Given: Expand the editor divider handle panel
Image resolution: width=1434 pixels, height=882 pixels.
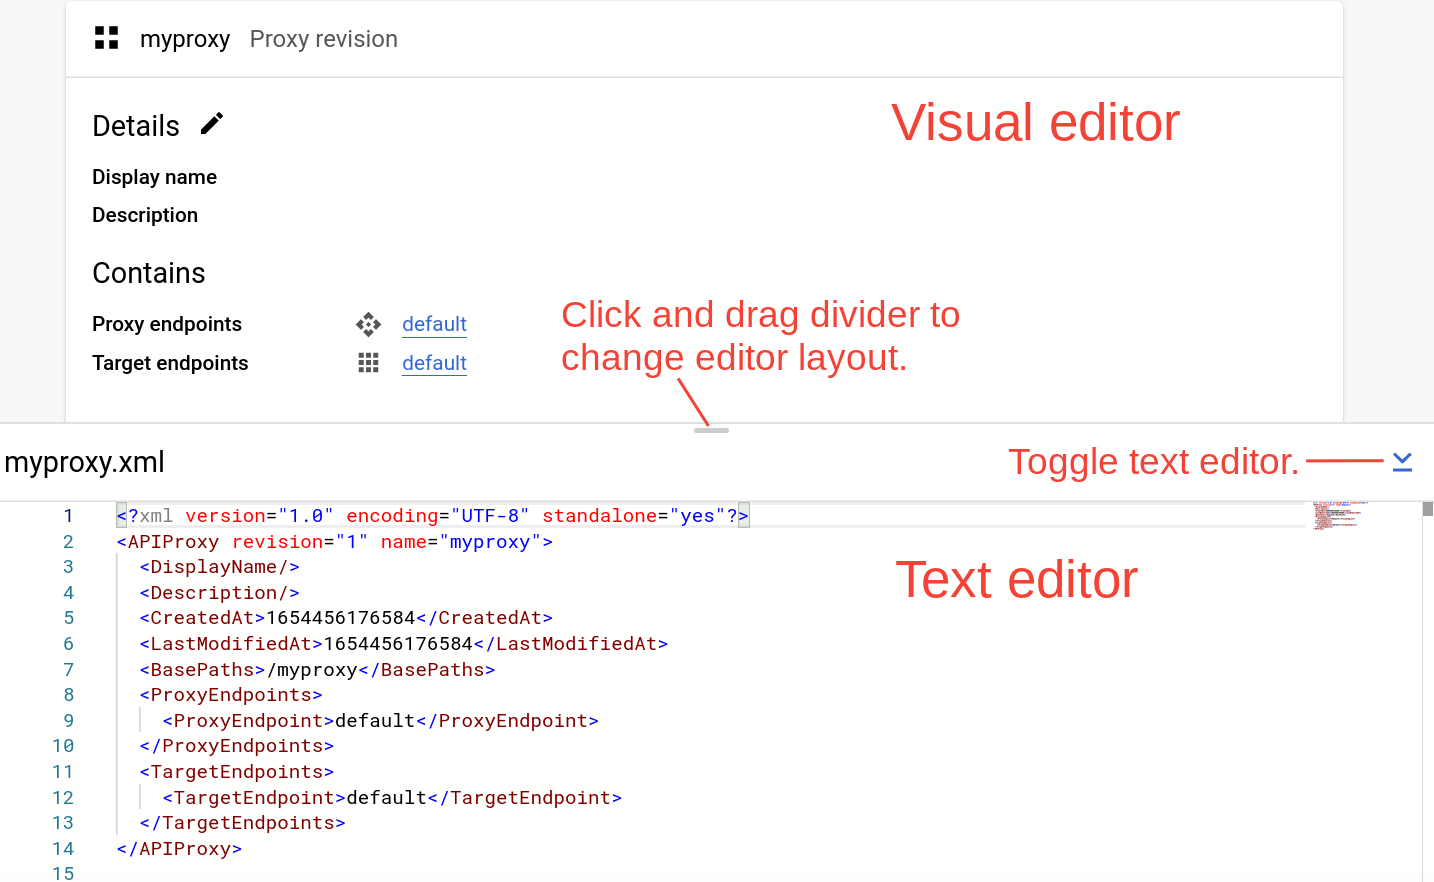Looking at the screenshot, I should 712,430.
